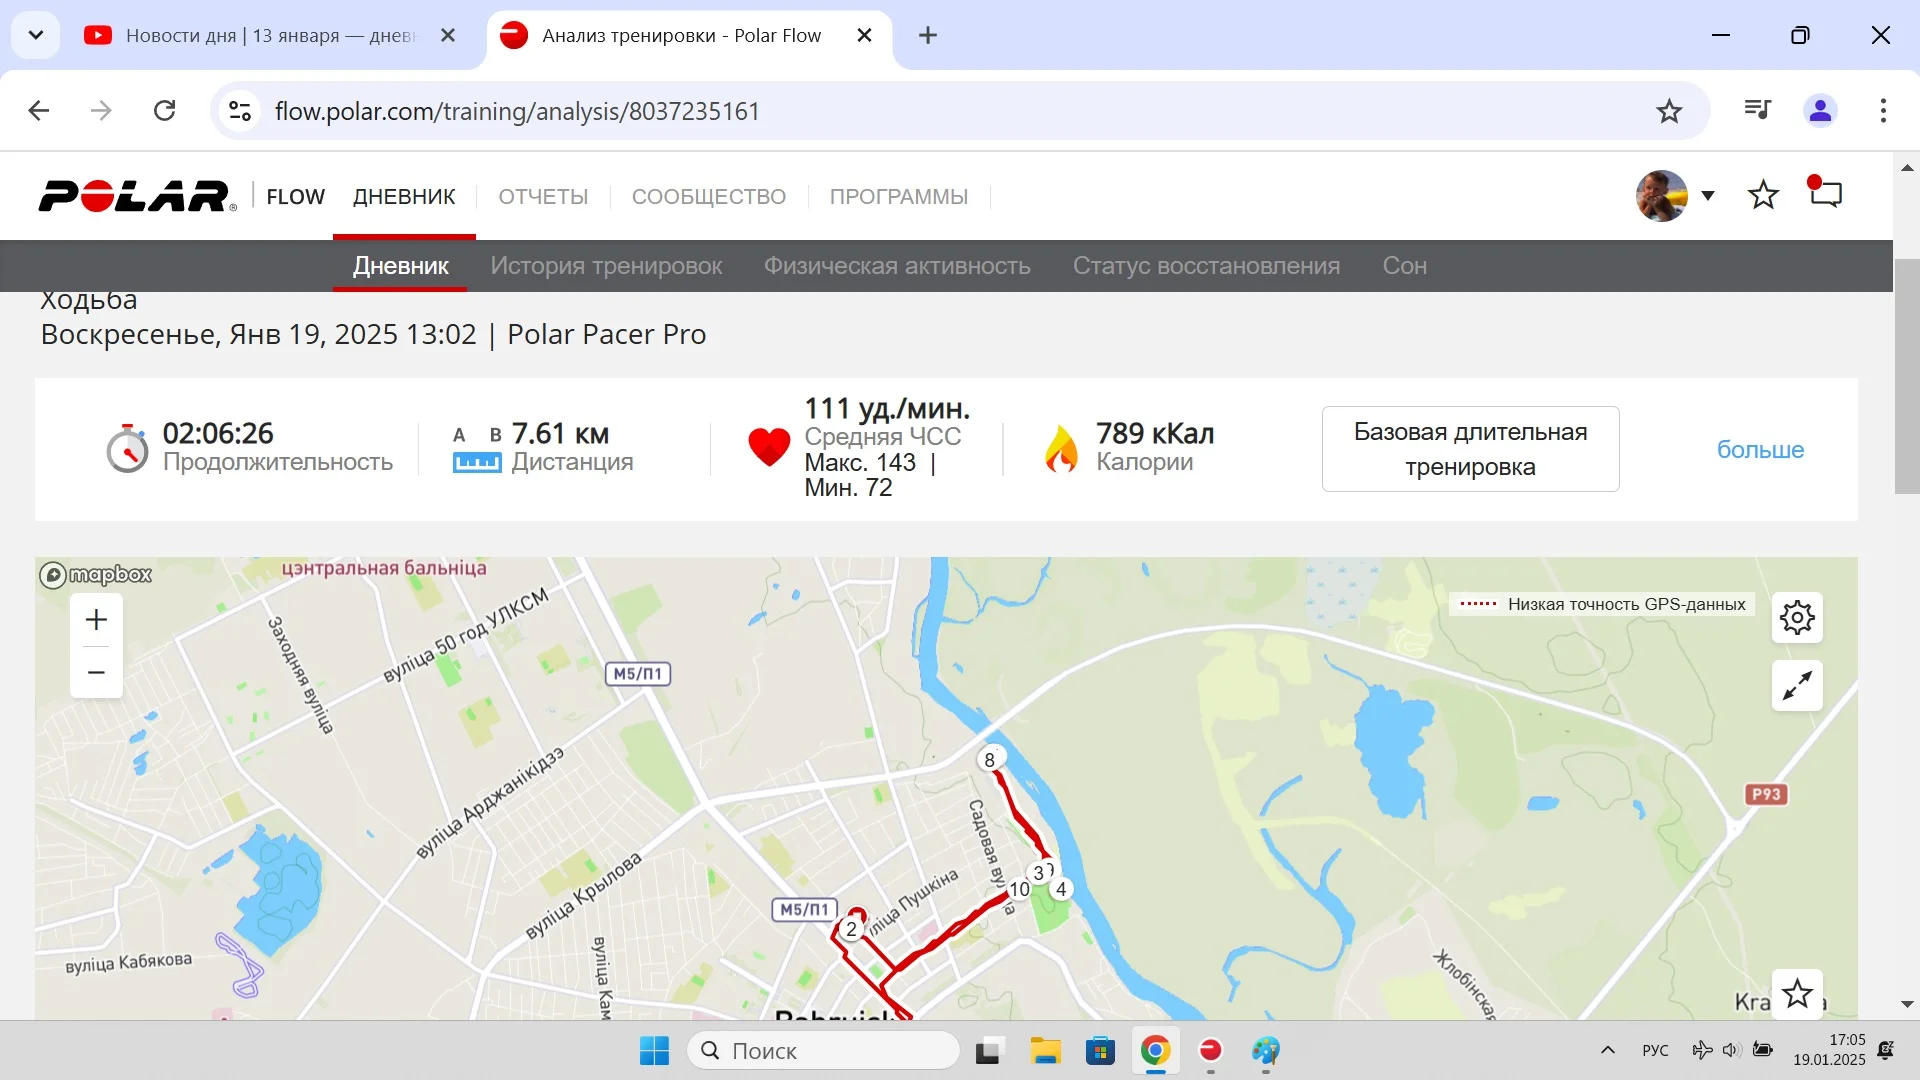The image size is (1920, 1080).
Task: Open map settings gear icon
Action: (1797, 618)
